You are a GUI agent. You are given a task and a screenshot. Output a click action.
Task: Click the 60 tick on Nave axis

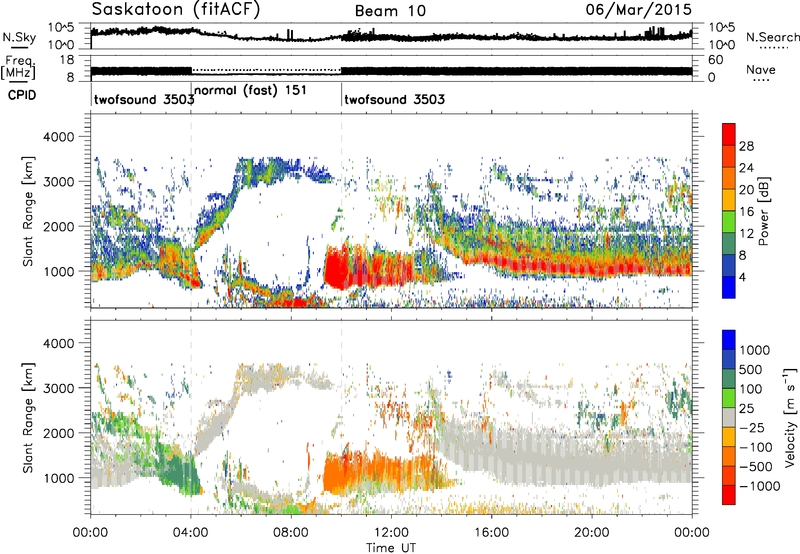(x=715, y=60)
